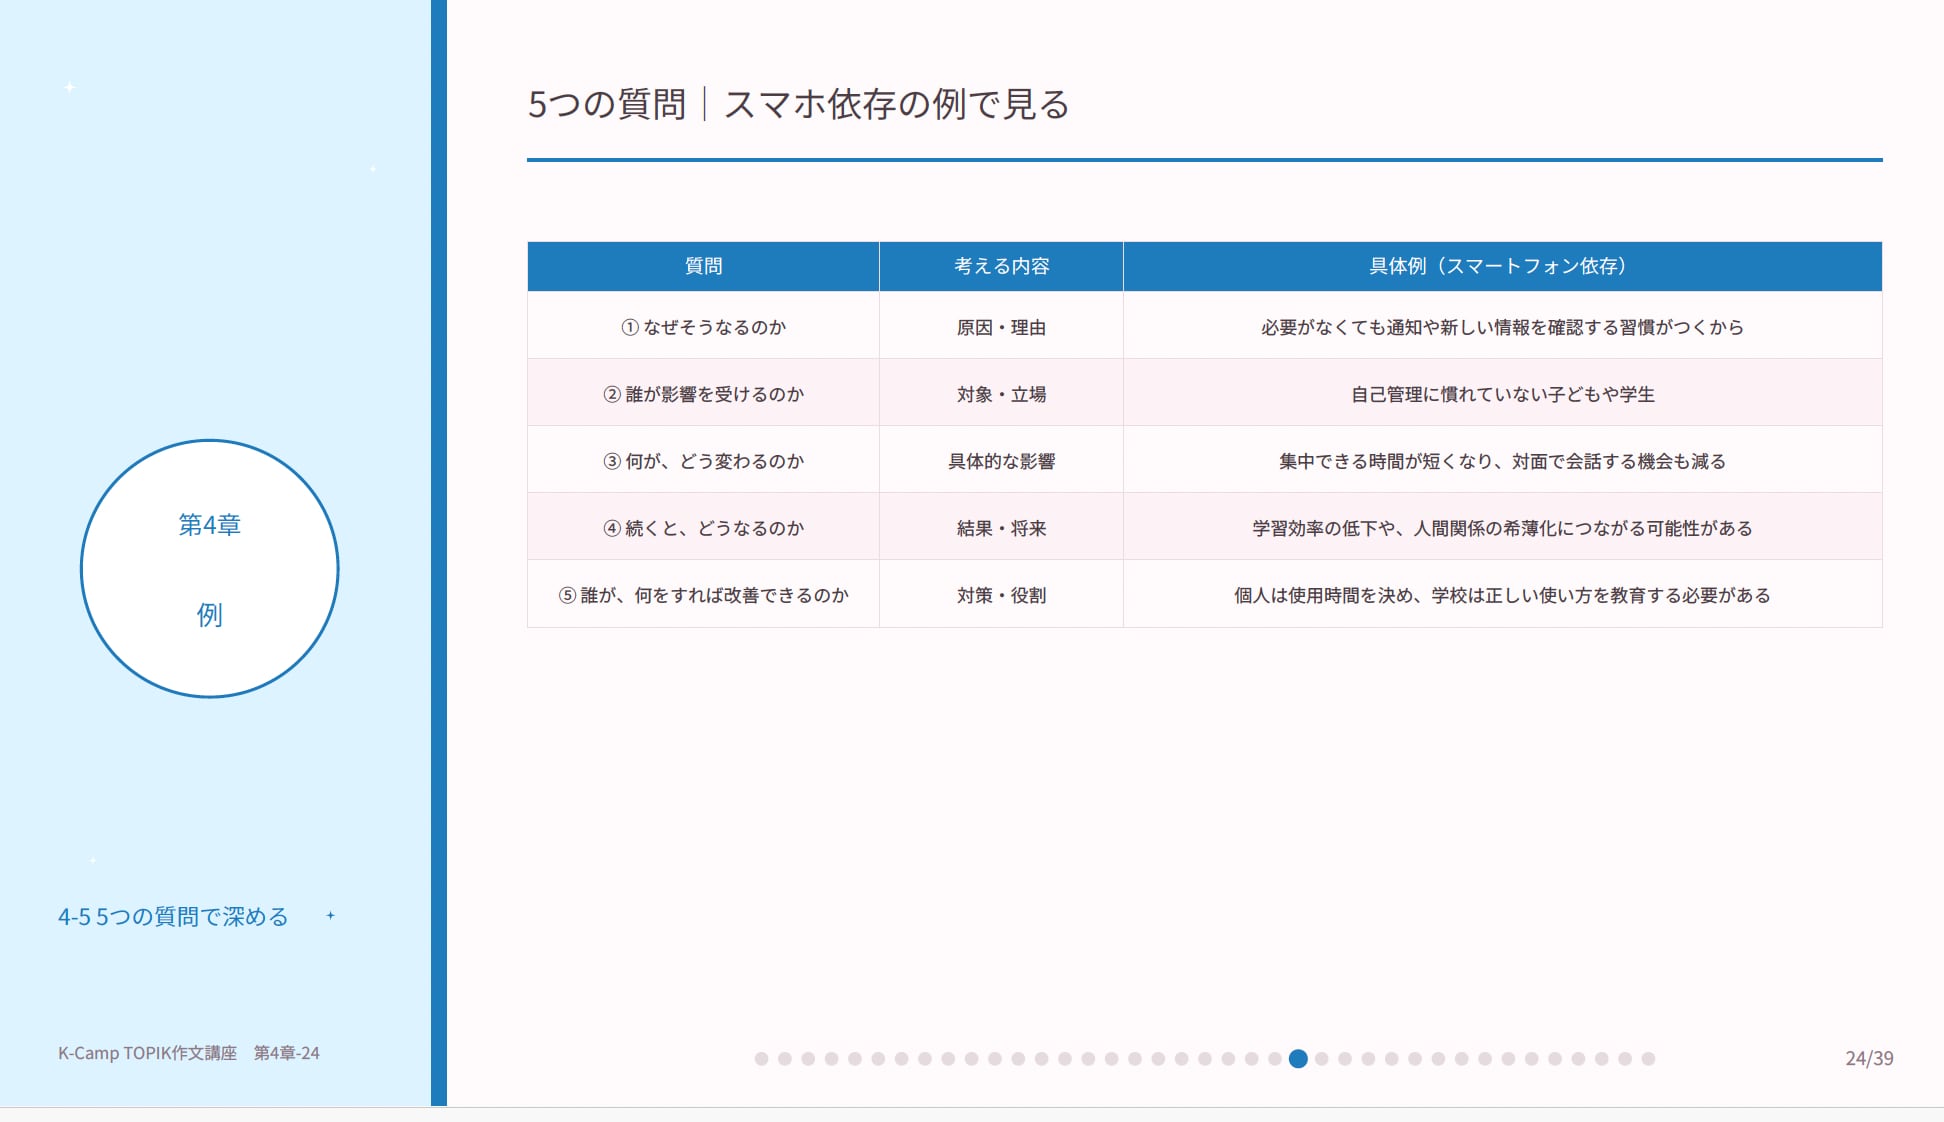The height and width of the screenshot is (1122, 1944).
Task: Click the 結果・将来 cell
Action: point(1001,528)
